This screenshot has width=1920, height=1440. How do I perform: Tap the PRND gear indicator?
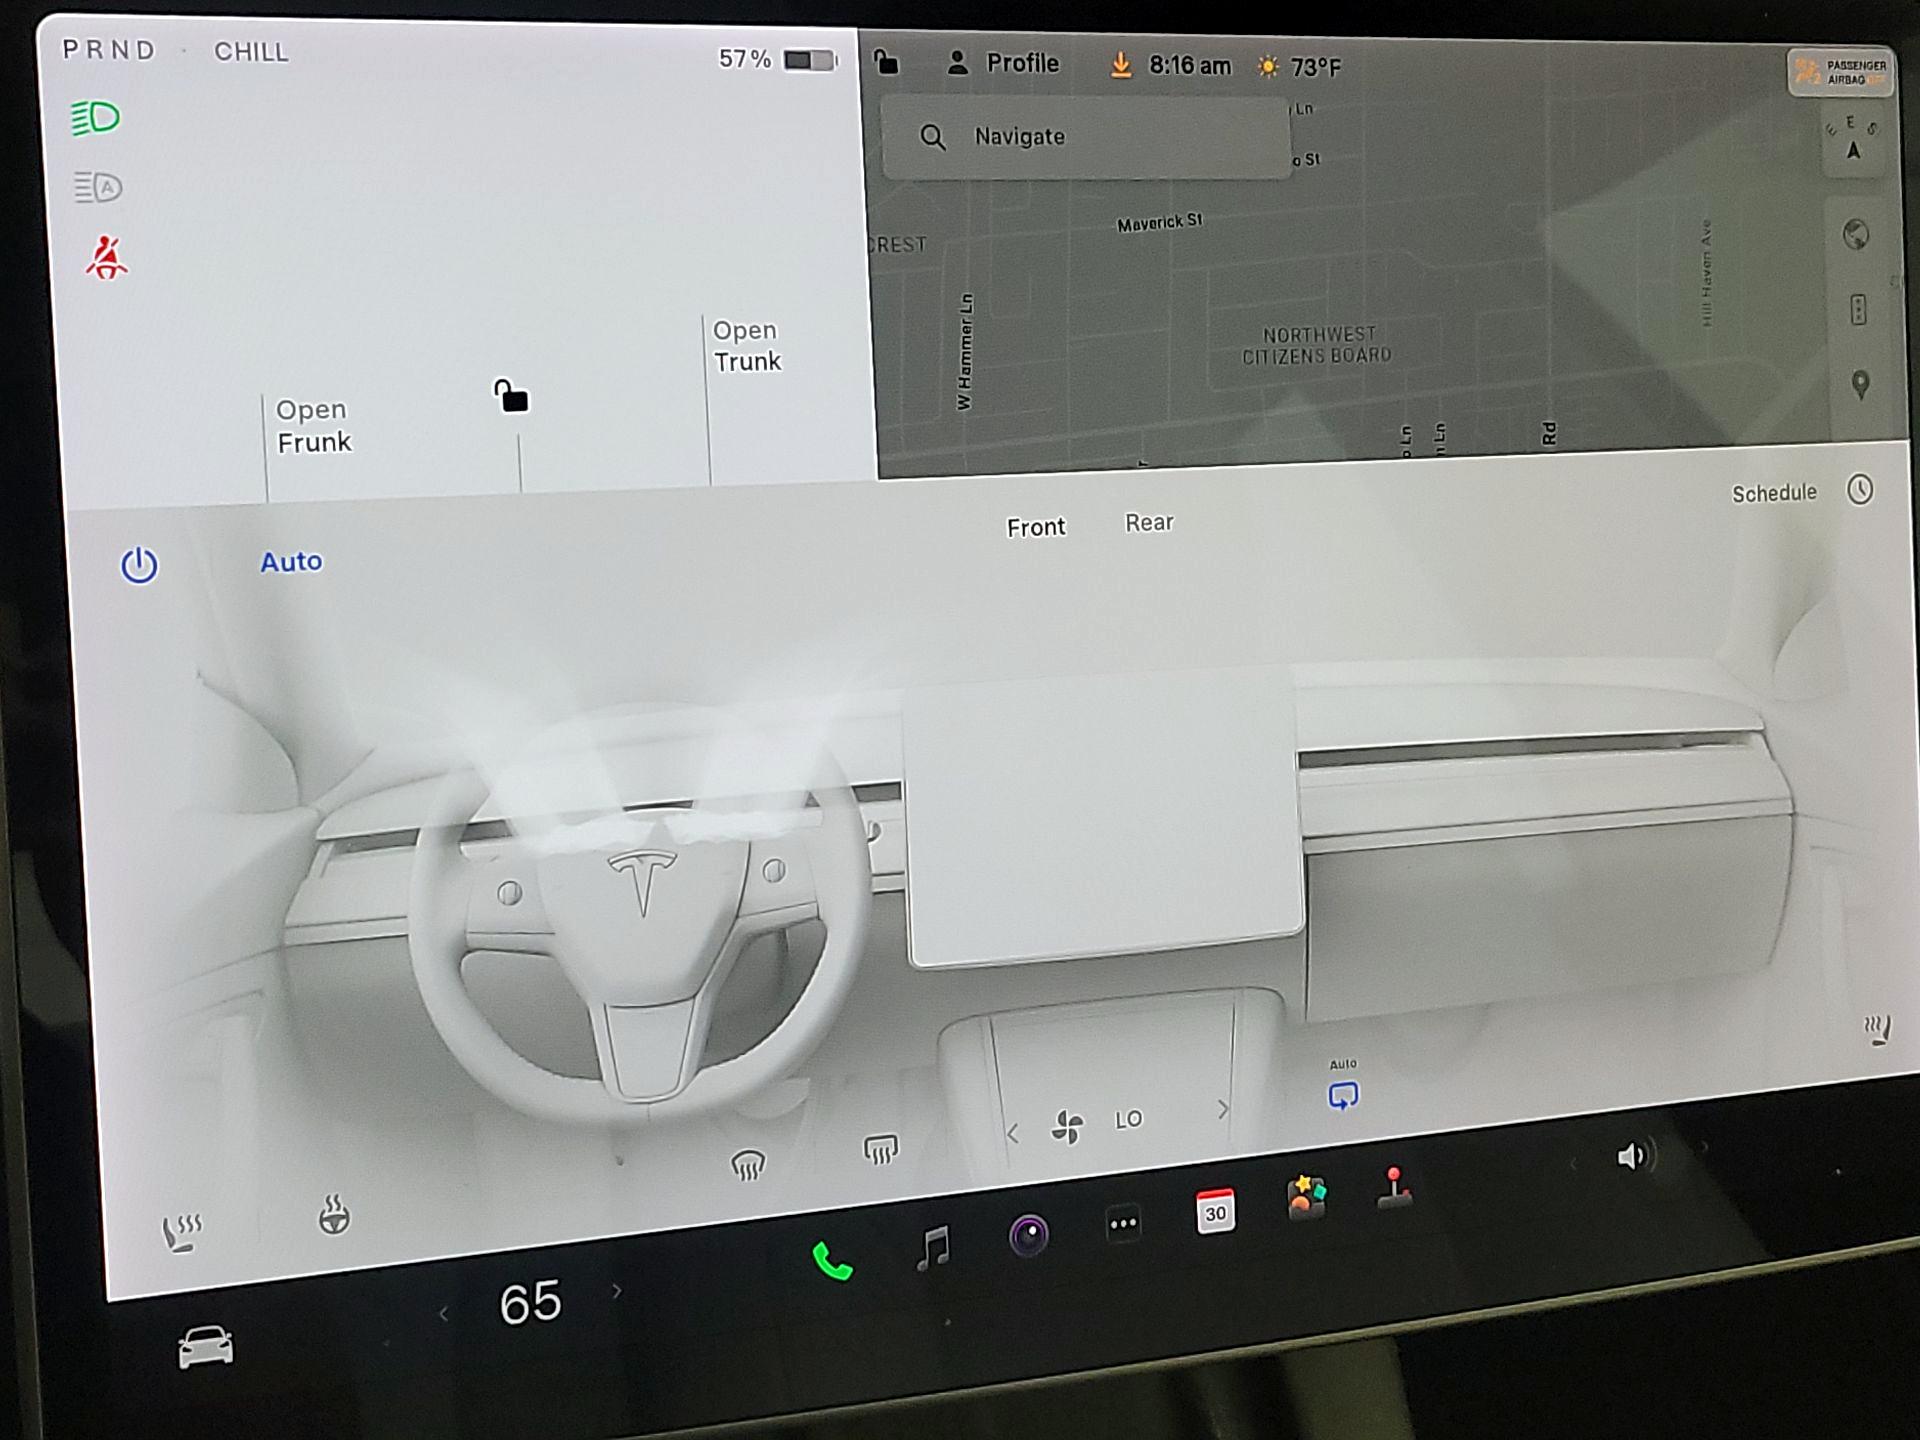[x=109, y=50]
